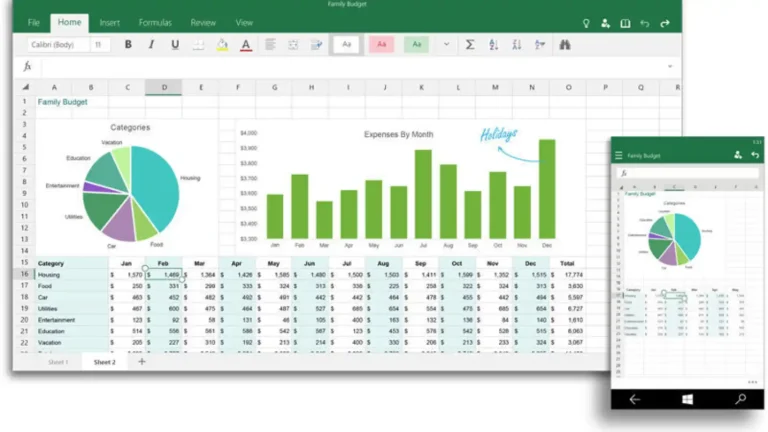This screenshot has width=768, height=432.
Task: Select the Expenses By Month chart
Action: [x=410, y=189]
